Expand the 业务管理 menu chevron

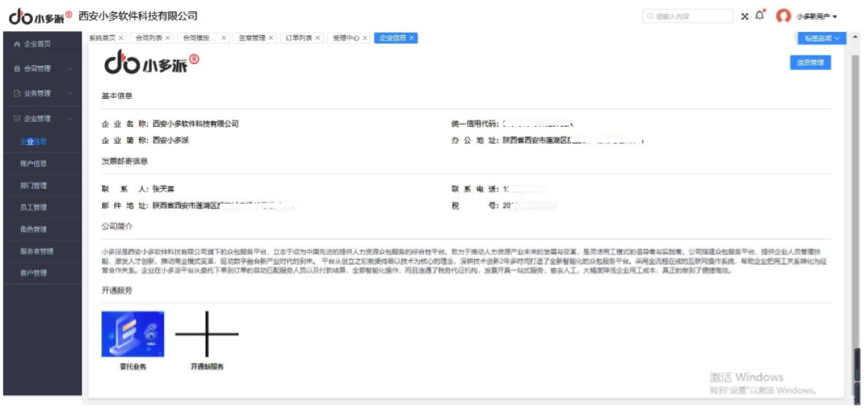point(70,94)
